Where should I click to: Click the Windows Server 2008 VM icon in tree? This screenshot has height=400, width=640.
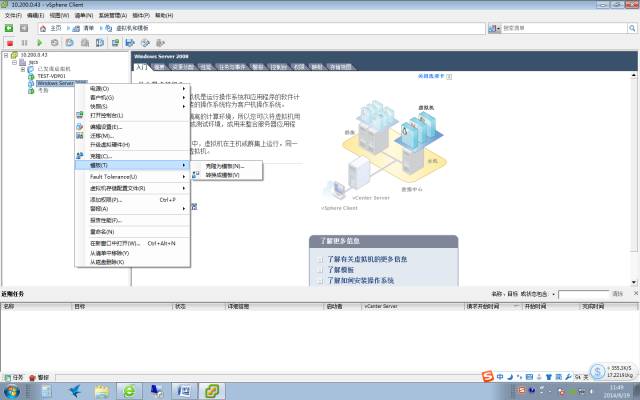(x=31, y=83)
